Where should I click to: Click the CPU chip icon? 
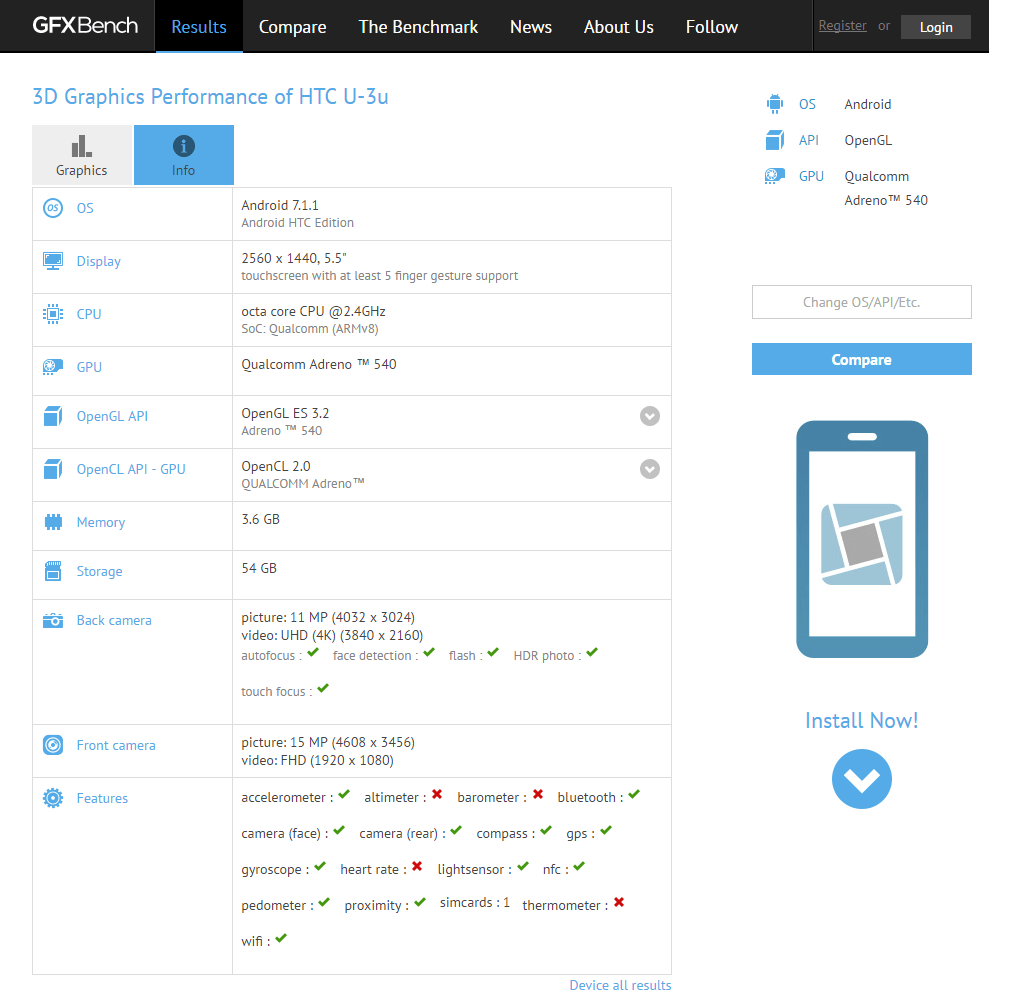pyautogui.click(x=53, y=314)
